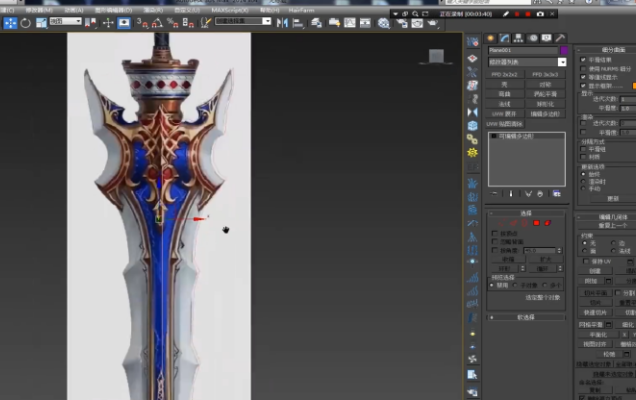Open the Create command panel tab

click(493, 38)
